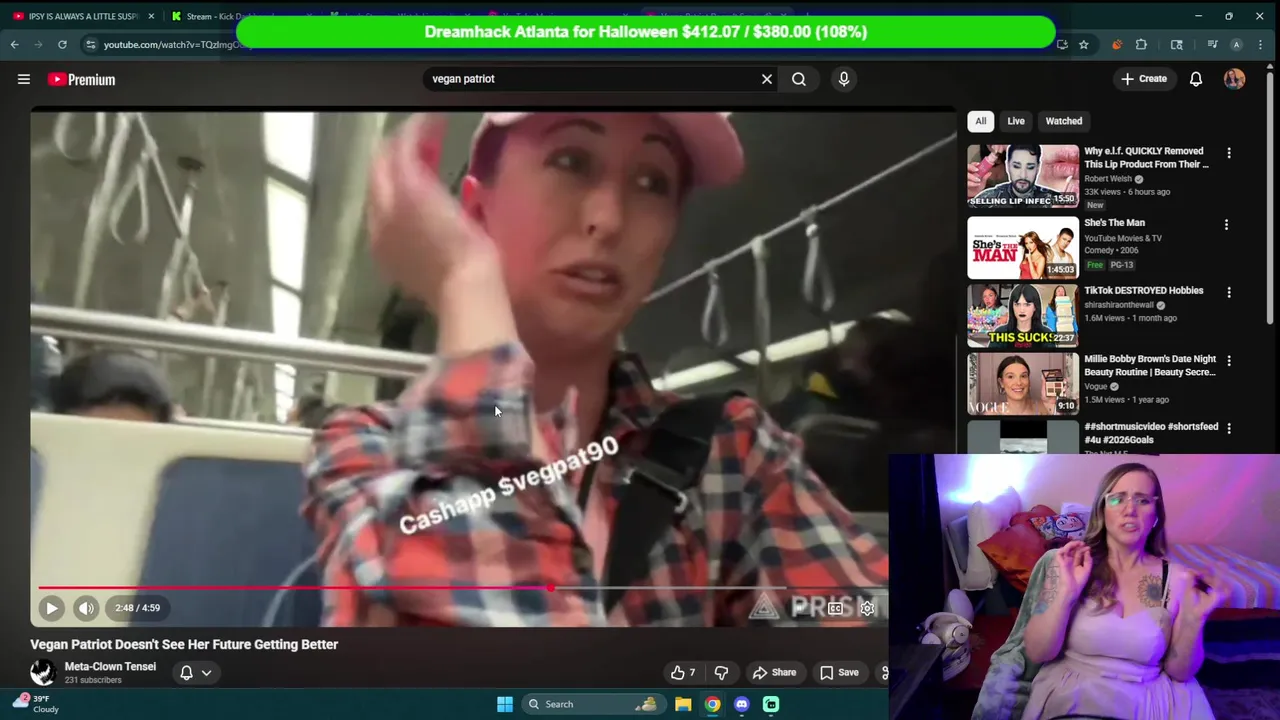Mute the video volume speaker
The height and width of the screenshot is (720, 1280).
coord(86,608)
